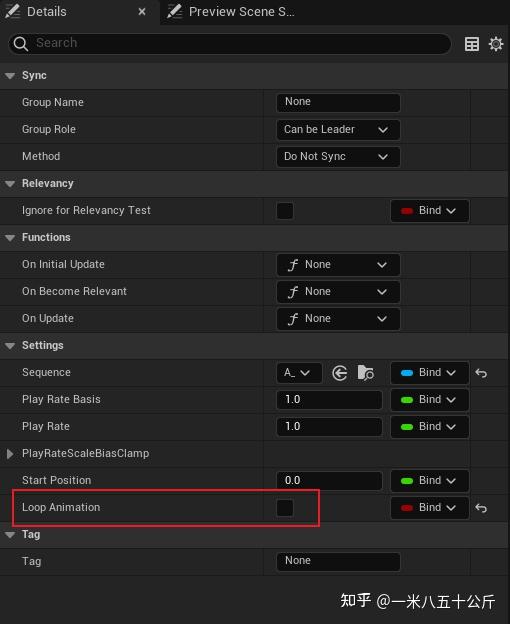Open the details settings gear icon
The image size is (510, 624).
(x=496, y=44)
